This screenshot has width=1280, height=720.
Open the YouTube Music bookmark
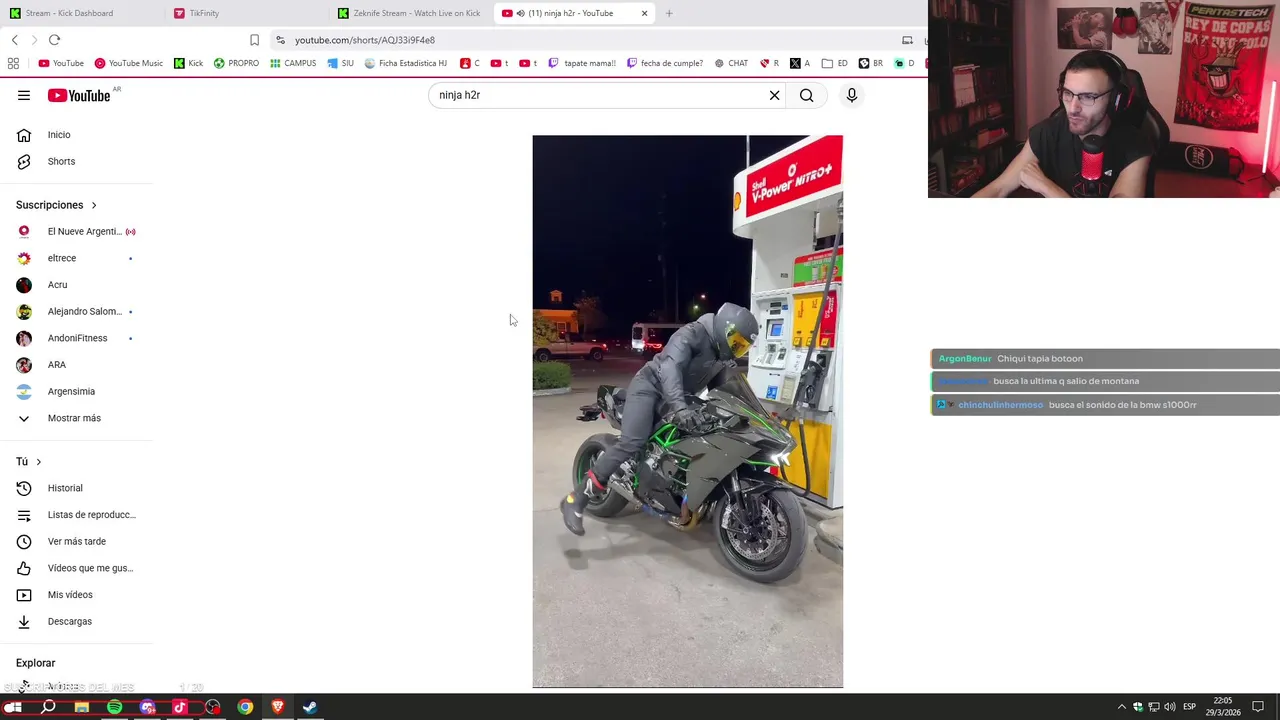128,63
